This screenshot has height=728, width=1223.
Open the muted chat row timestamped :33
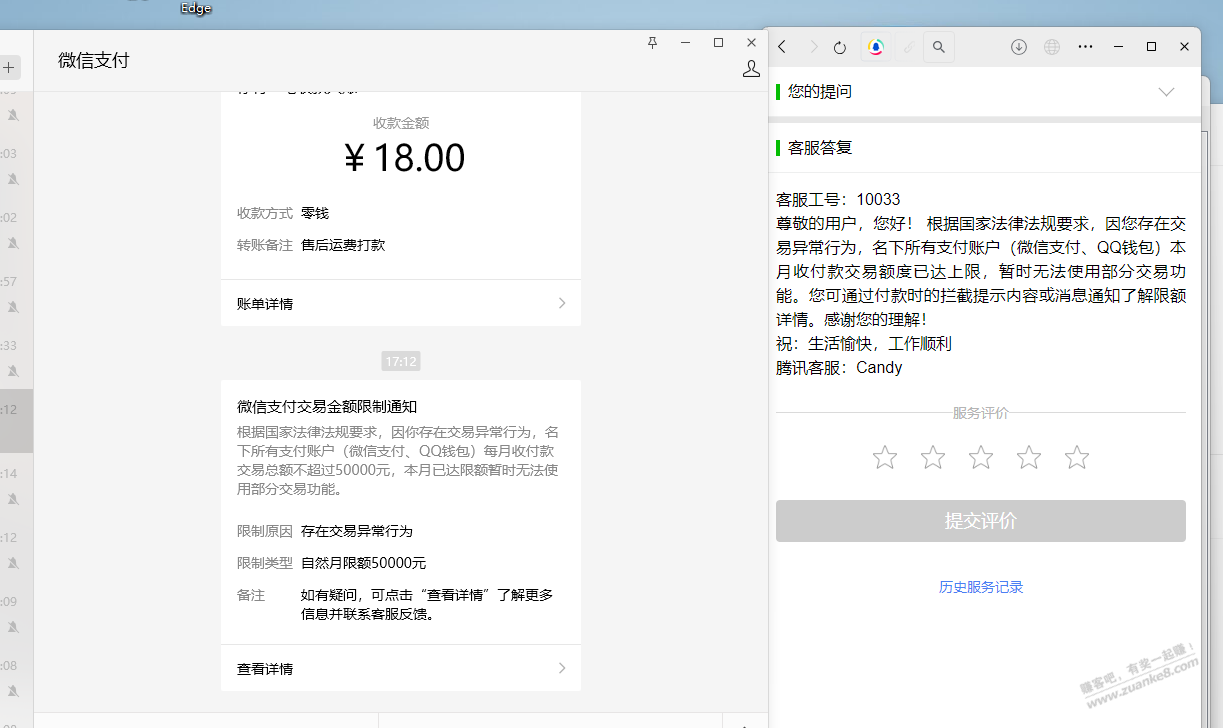[x=16, y=359]
